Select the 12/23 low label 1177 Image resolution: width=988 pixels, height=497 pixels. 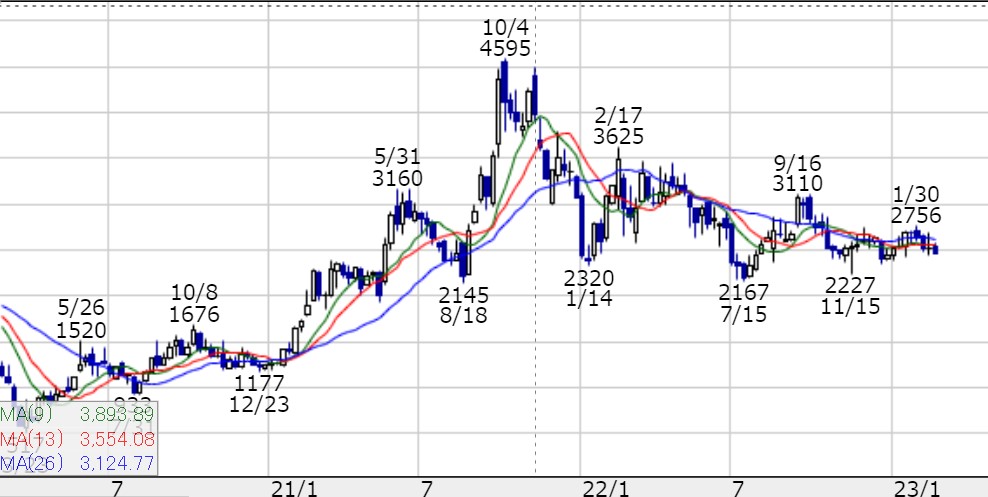click(259, 383)
